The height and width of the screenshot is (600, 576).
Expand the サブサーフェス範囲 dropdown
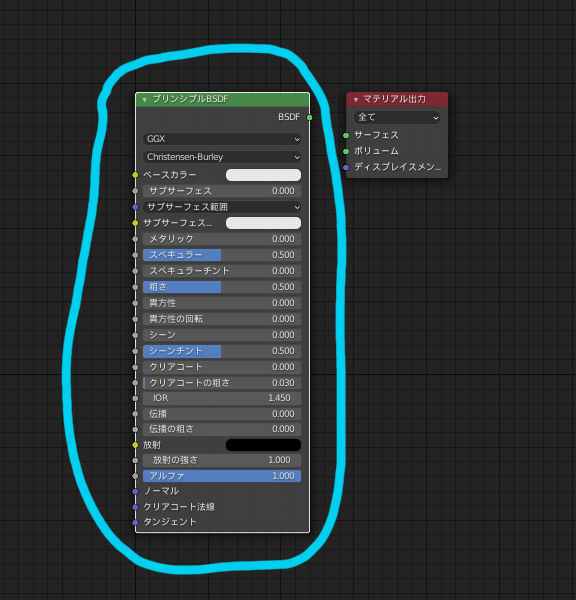[222, 207]
